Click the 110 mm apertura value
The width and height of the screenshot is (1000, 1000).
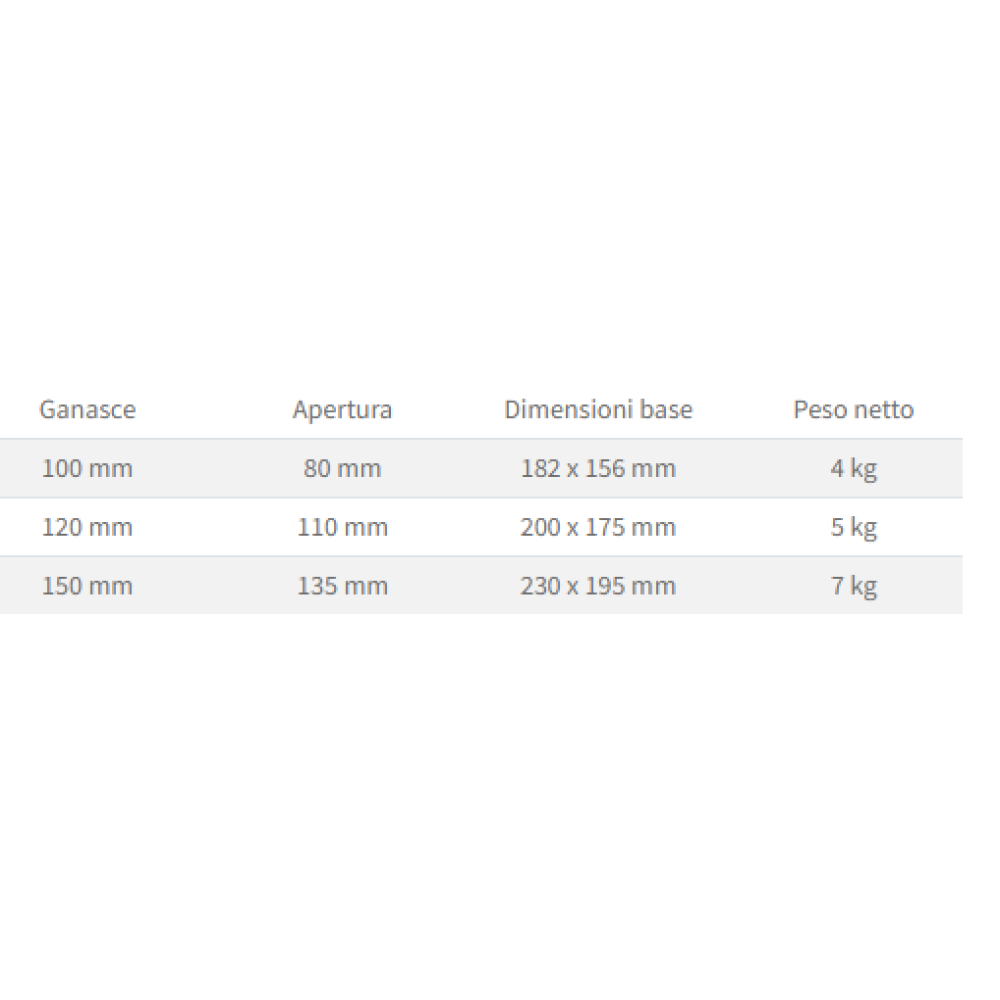coord(342,527)
